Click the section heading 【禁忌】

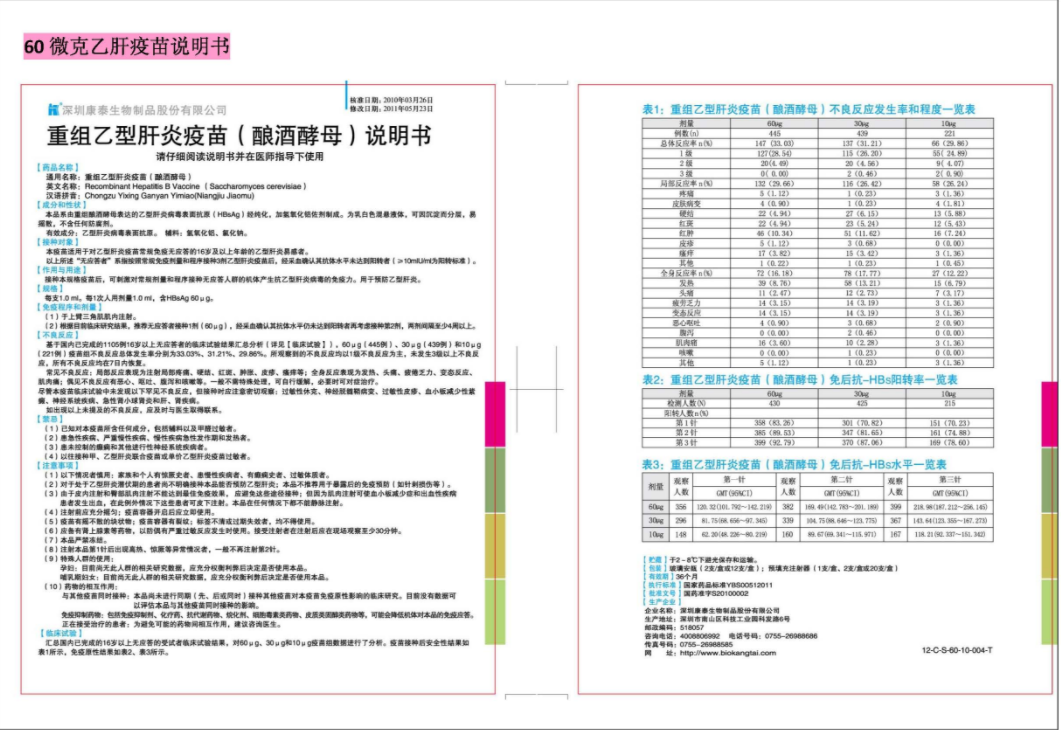point(51,419)
